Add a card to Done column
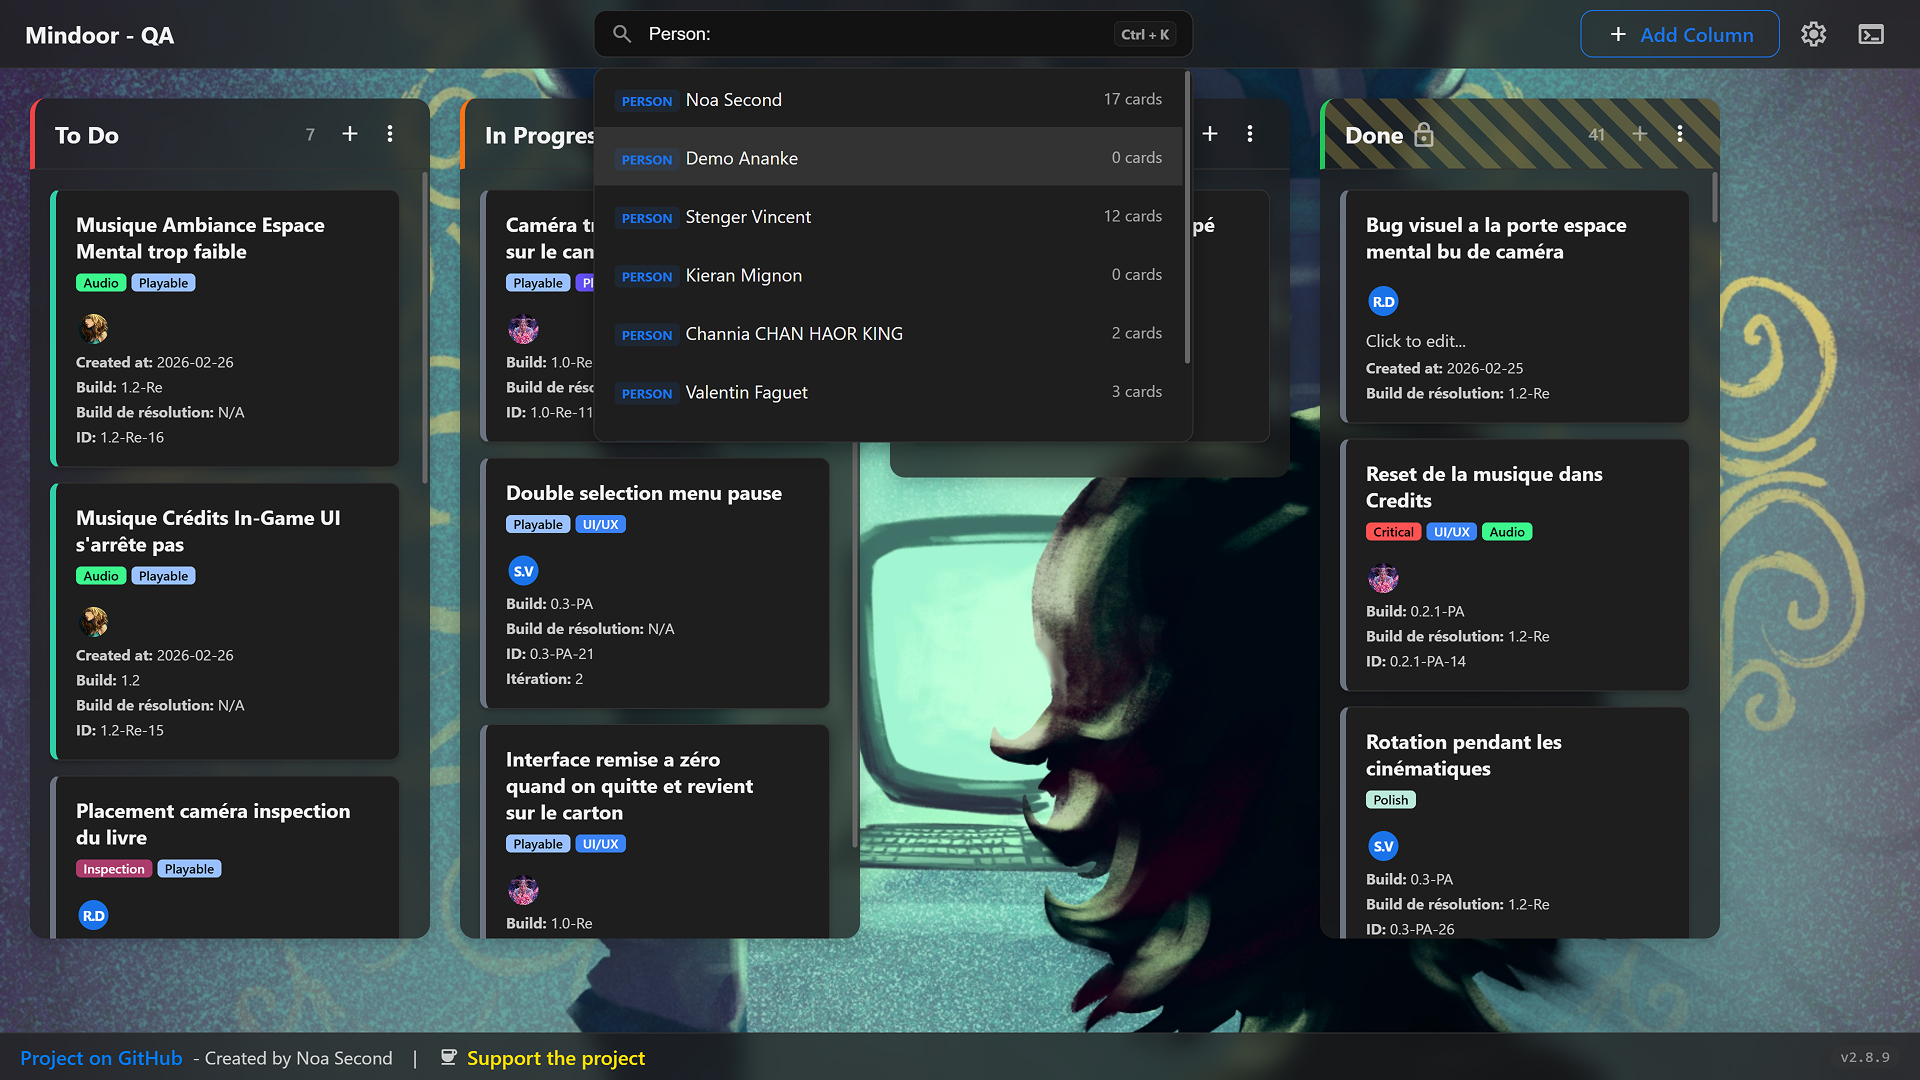The height and width of the screenshot is (1080, 1920). 1640,134
